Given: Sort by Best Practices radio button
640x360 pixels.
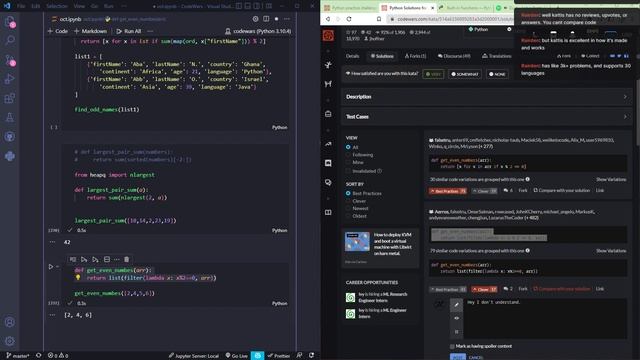Looking at the screenshot, I should (348, 193).
